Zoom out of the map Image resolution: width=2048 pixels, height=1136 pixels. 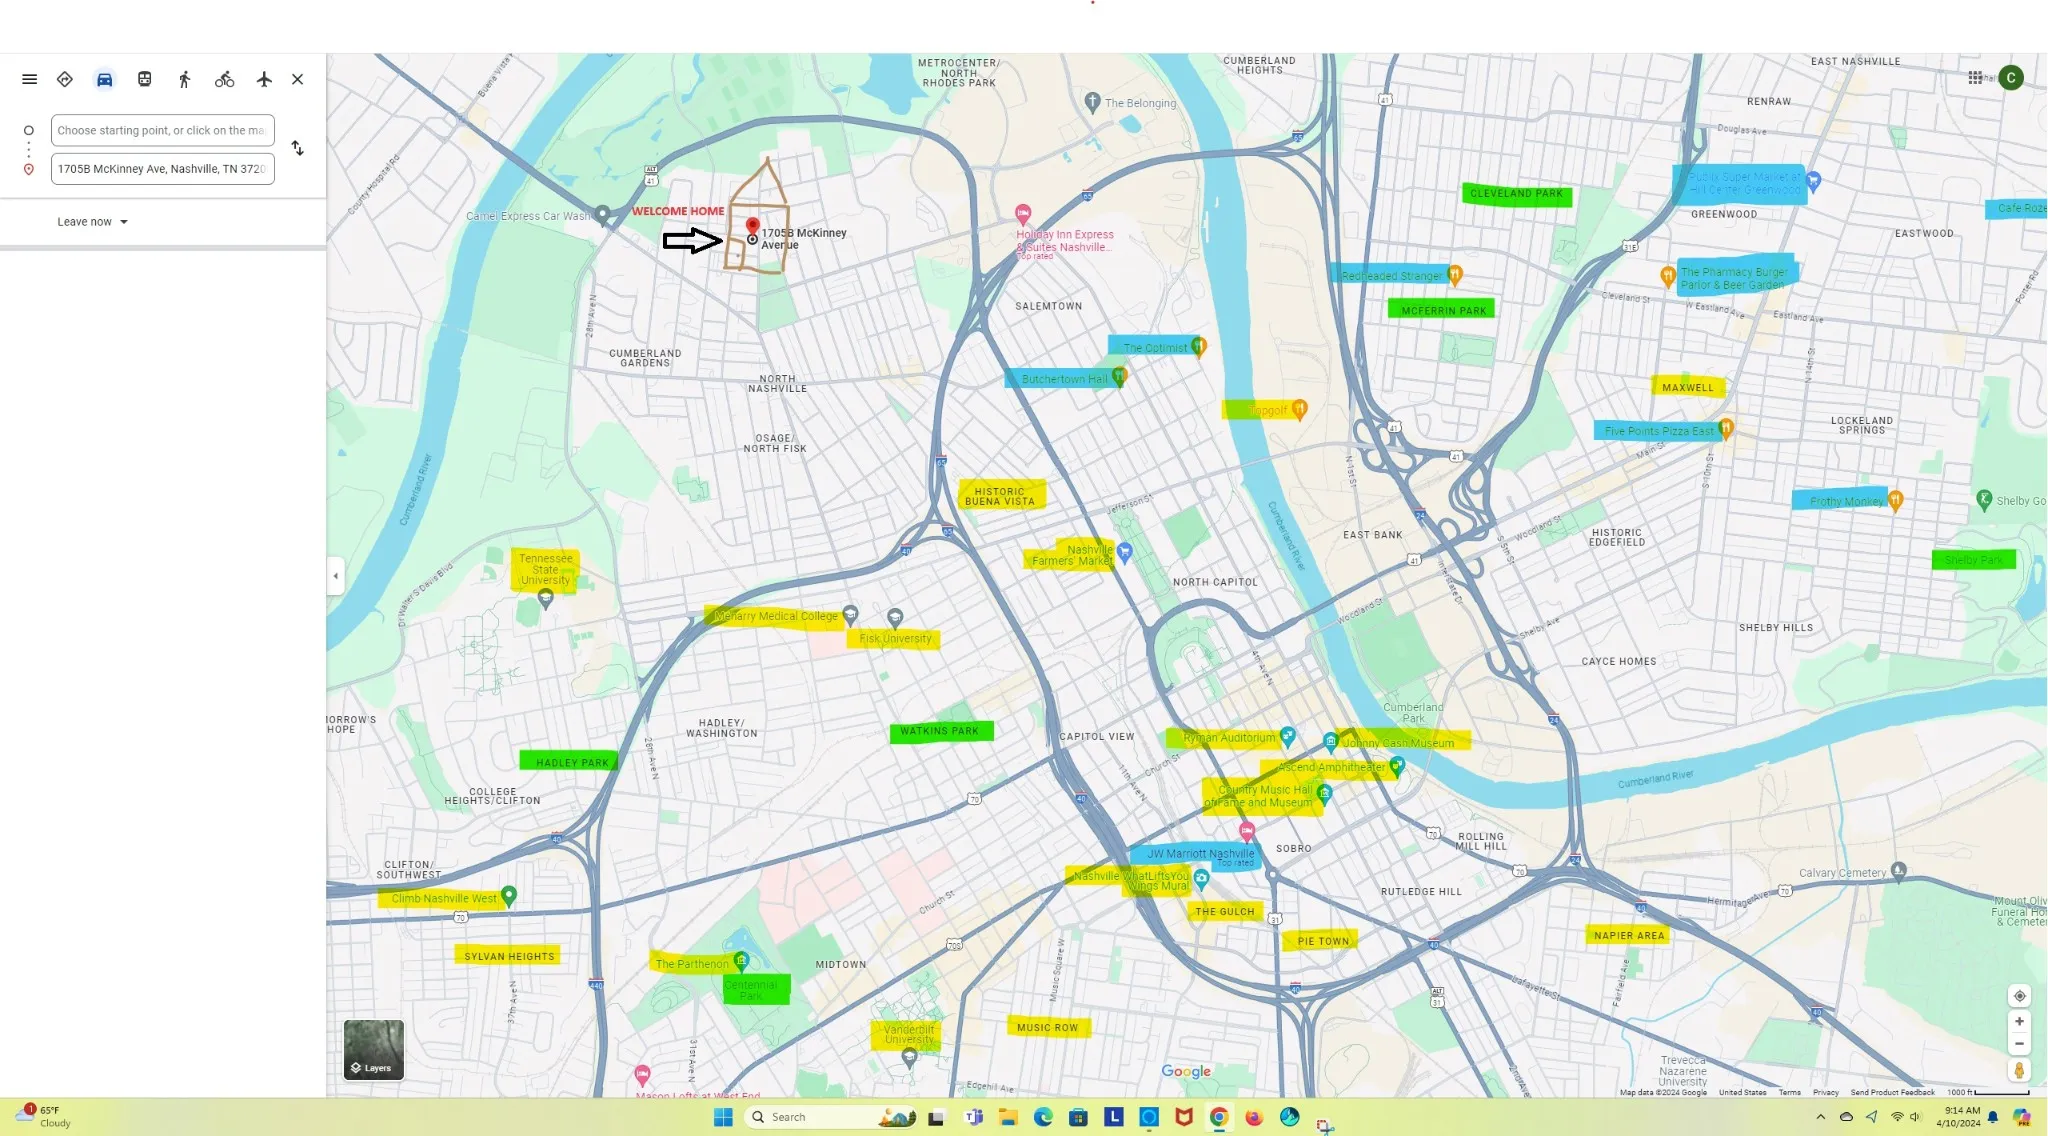coord(2019,1044)
